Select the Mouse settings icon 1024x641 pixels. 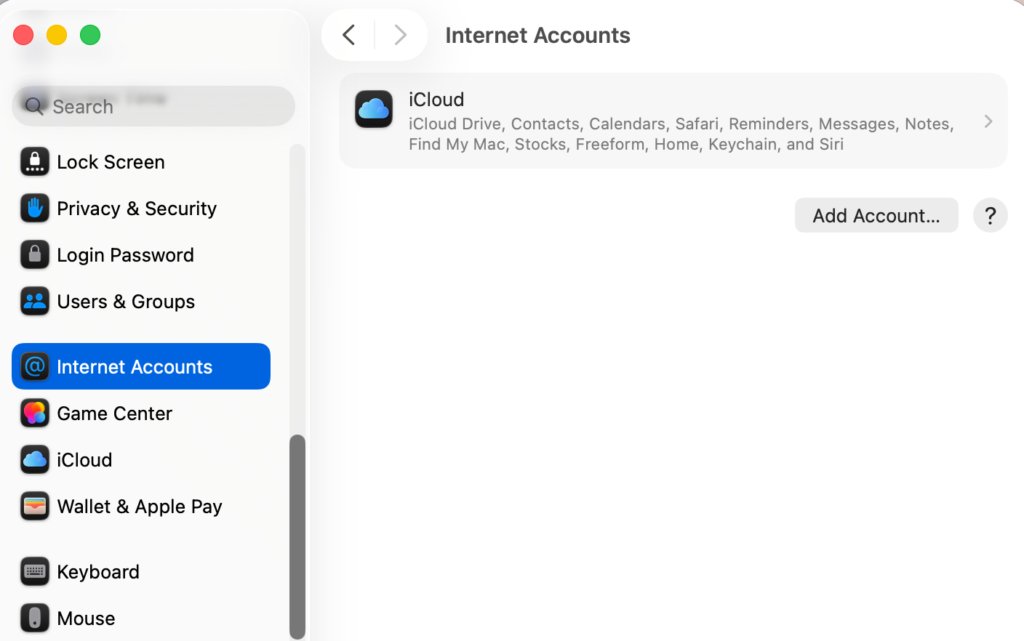coord(34,618)
